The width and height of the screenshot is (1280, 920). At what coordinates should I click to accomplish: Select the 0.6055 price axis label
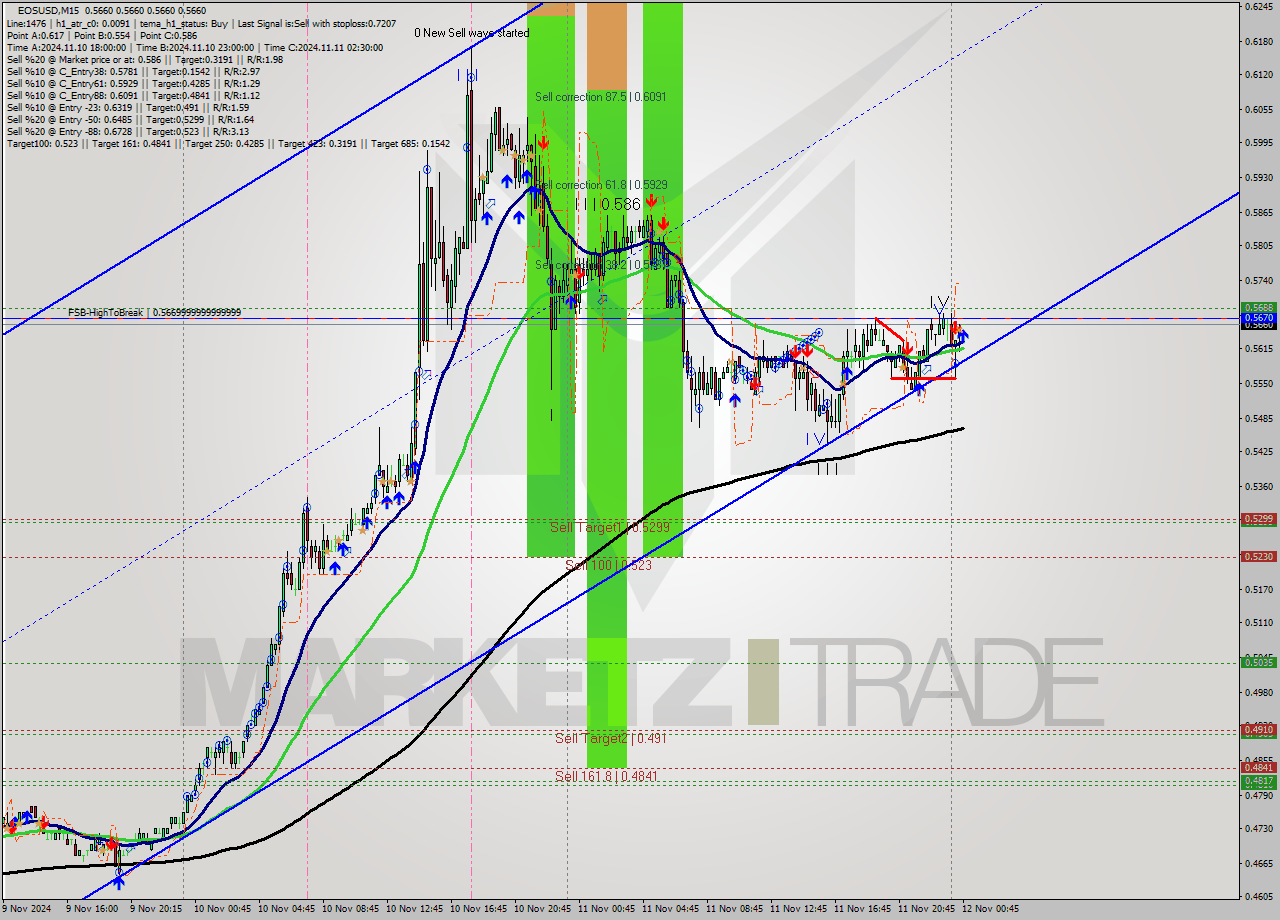(x=1258, y=109)
